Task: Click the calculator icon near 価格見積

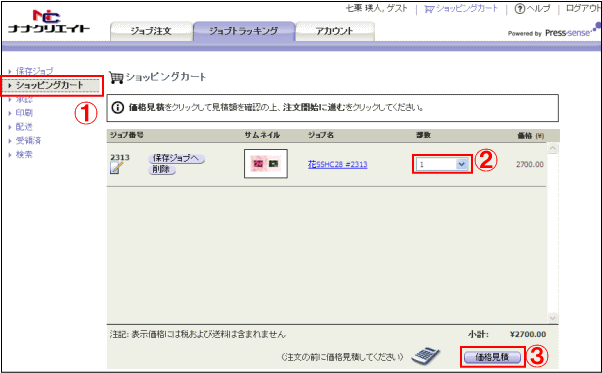Action: pyautogui.click(x=425, y=356)
